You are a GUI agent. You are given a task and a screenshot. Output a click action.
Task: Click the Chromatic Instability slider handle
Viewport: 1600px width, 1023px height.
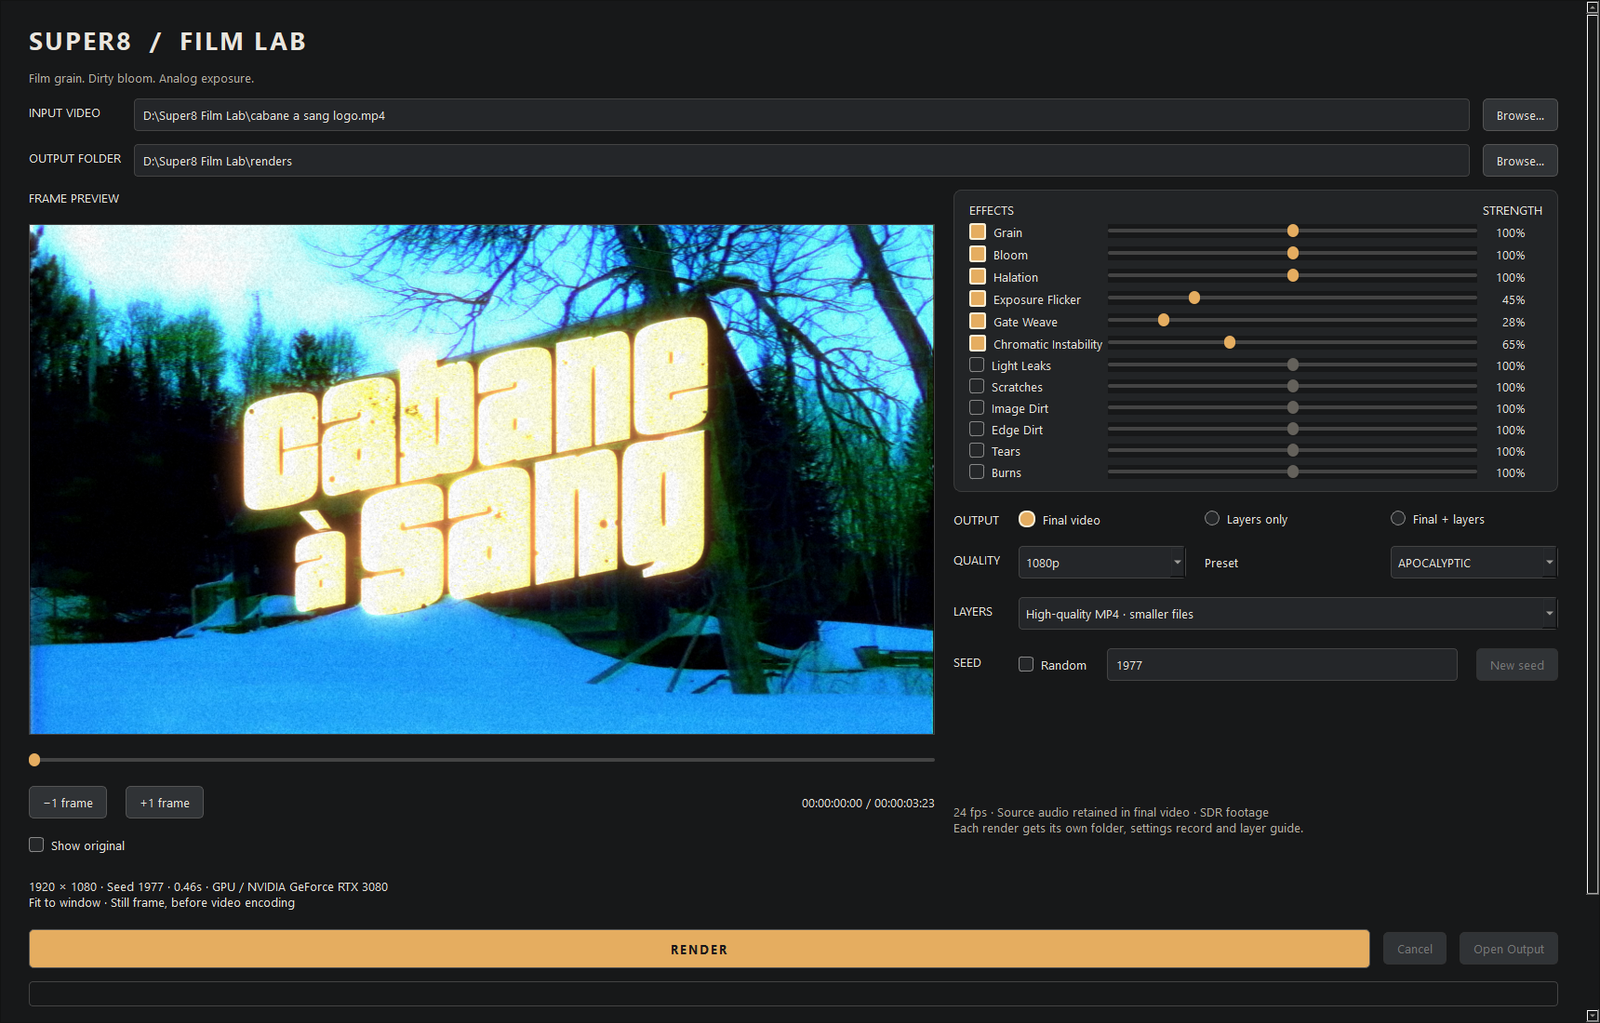(x=1230, y=343)
